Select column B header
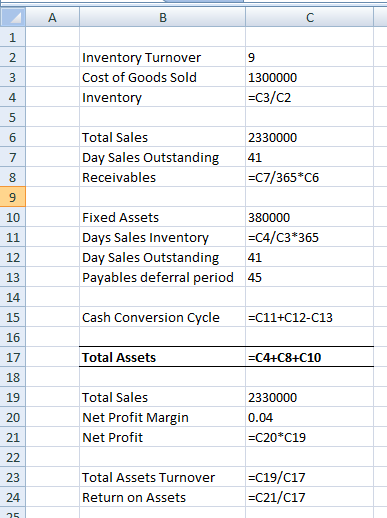 (x=162, y=17)
